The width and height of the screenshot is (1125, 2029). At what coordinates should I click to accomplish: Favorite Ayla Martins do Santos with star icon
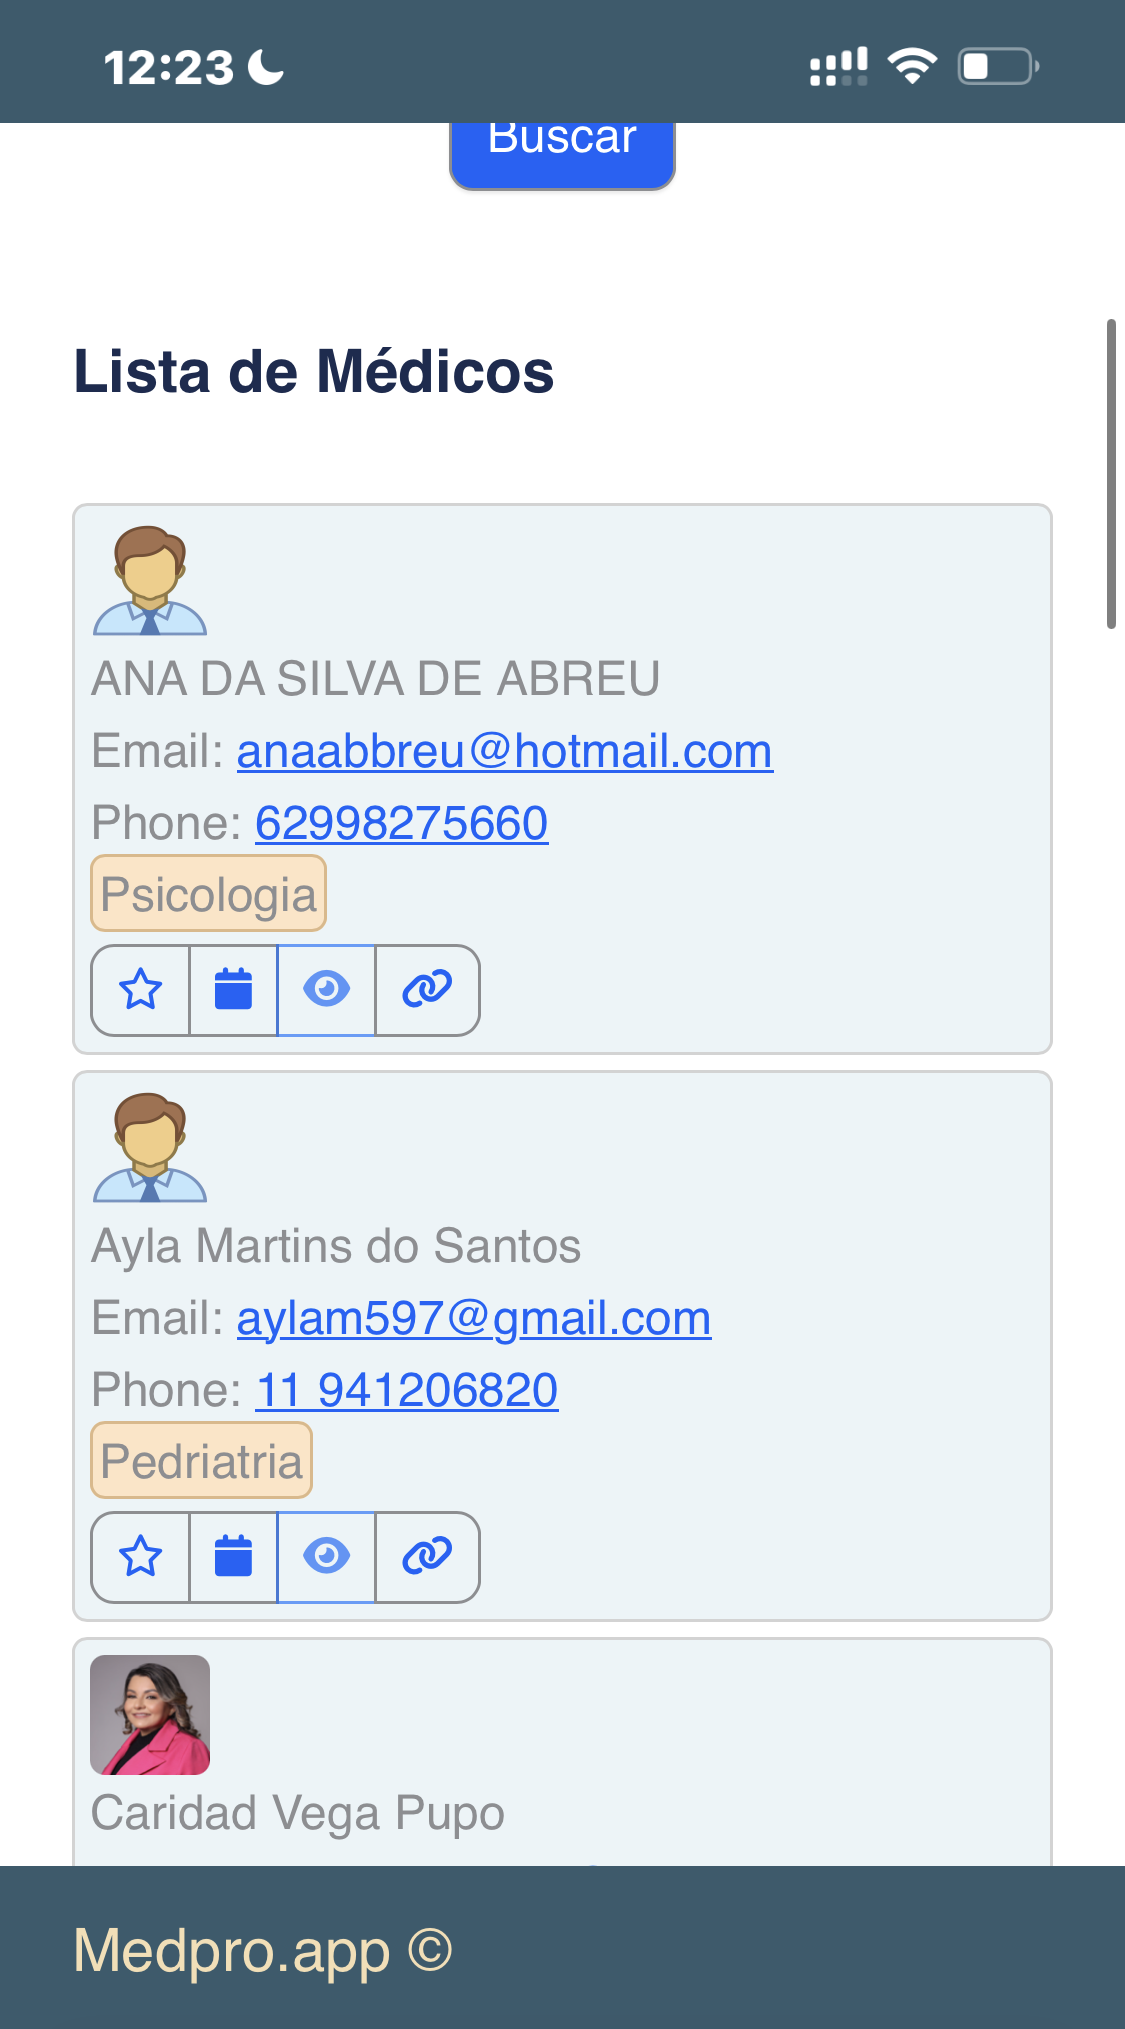tap(141, 1557)
